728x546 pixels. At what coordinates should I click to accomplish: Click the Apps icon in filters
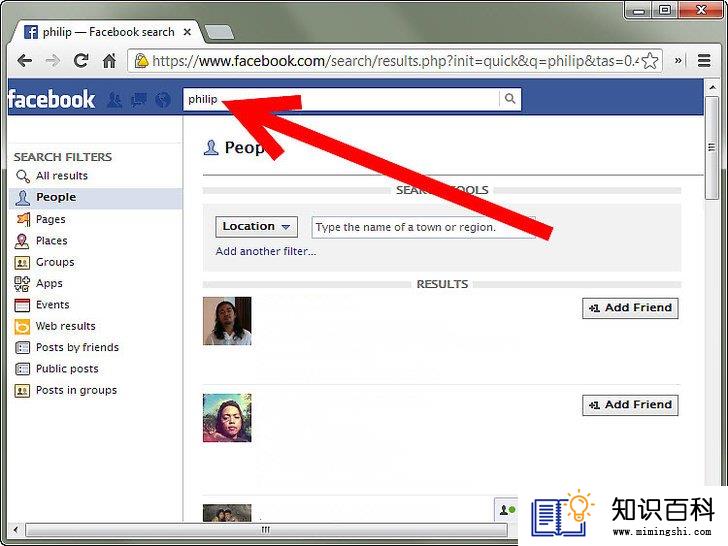click(22, 284)
